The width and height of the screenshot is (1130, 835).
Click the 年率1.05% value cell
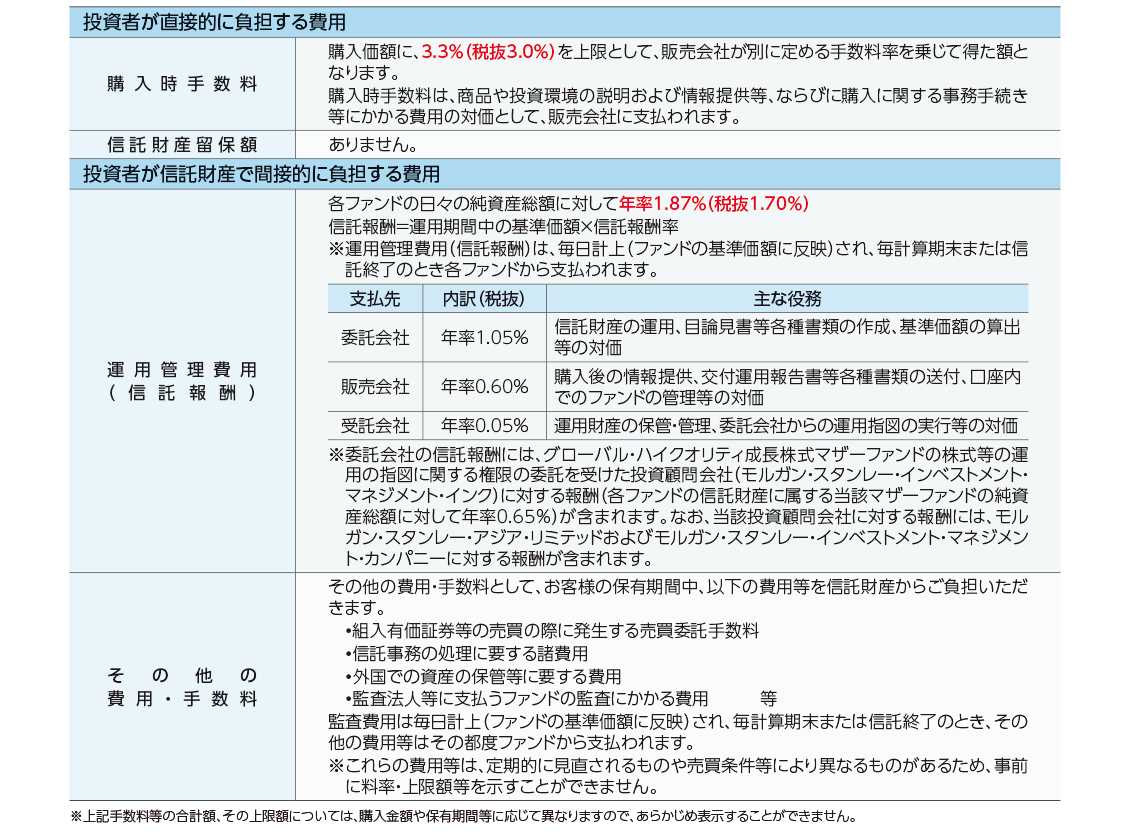pos(484,338)
